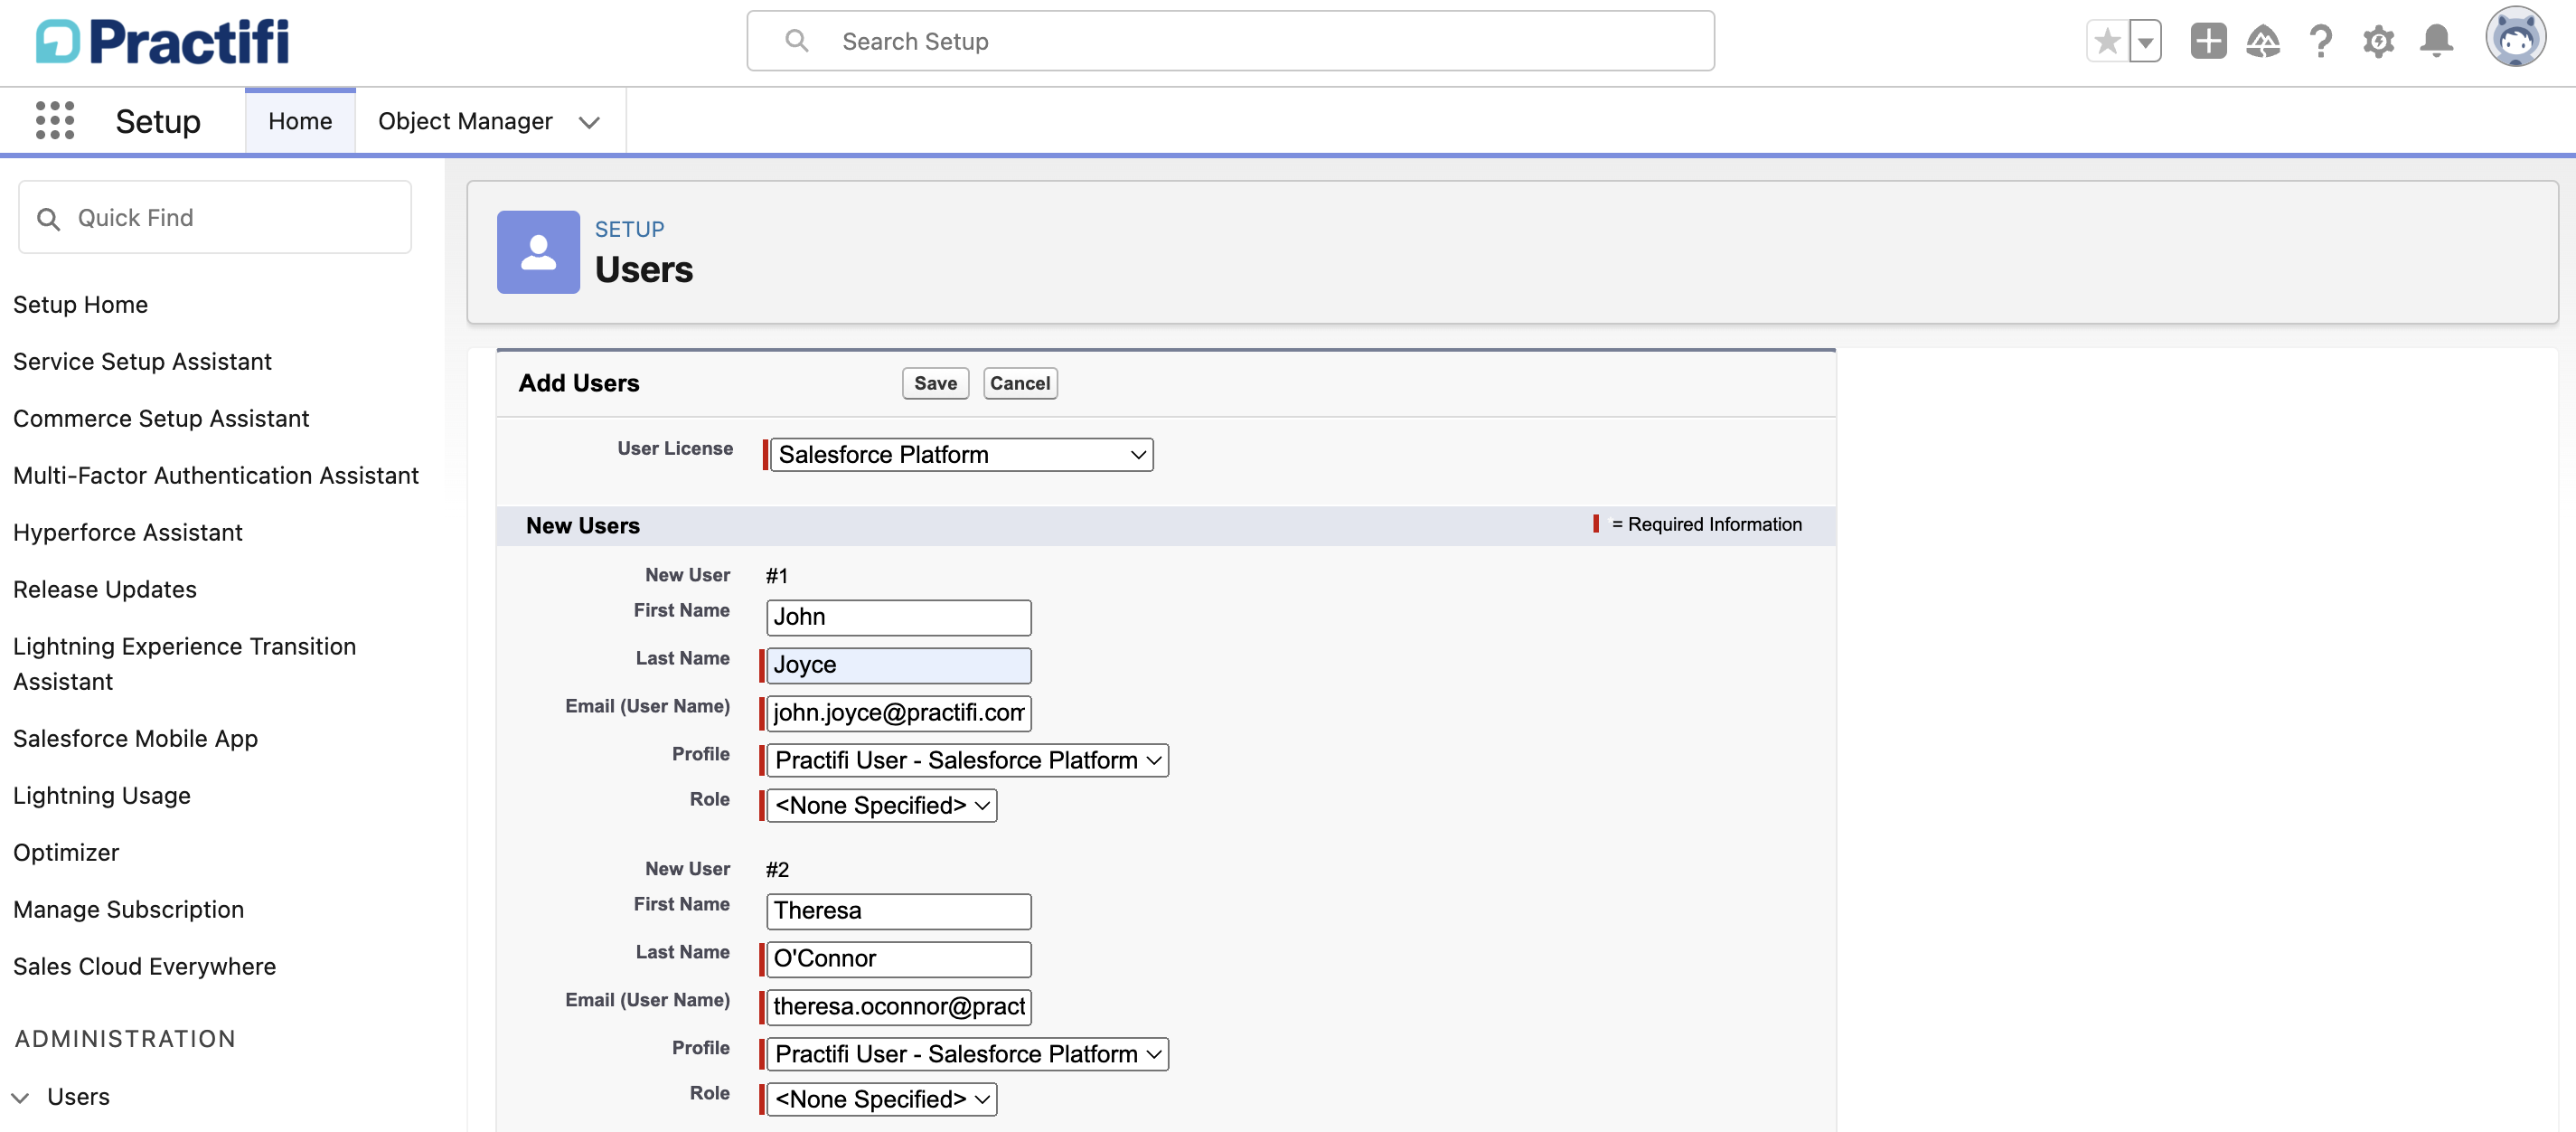Viewport: 2576px width, 1132px height.
Task: Open the Role dropdown for user #1
Action: point(882,805)
